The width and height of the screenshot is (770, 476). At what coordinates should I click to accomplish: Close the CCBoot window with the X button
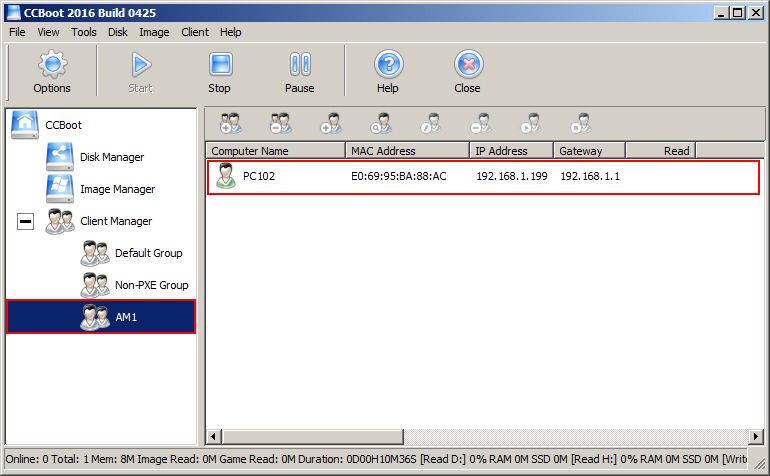click(x=756, y=13)
